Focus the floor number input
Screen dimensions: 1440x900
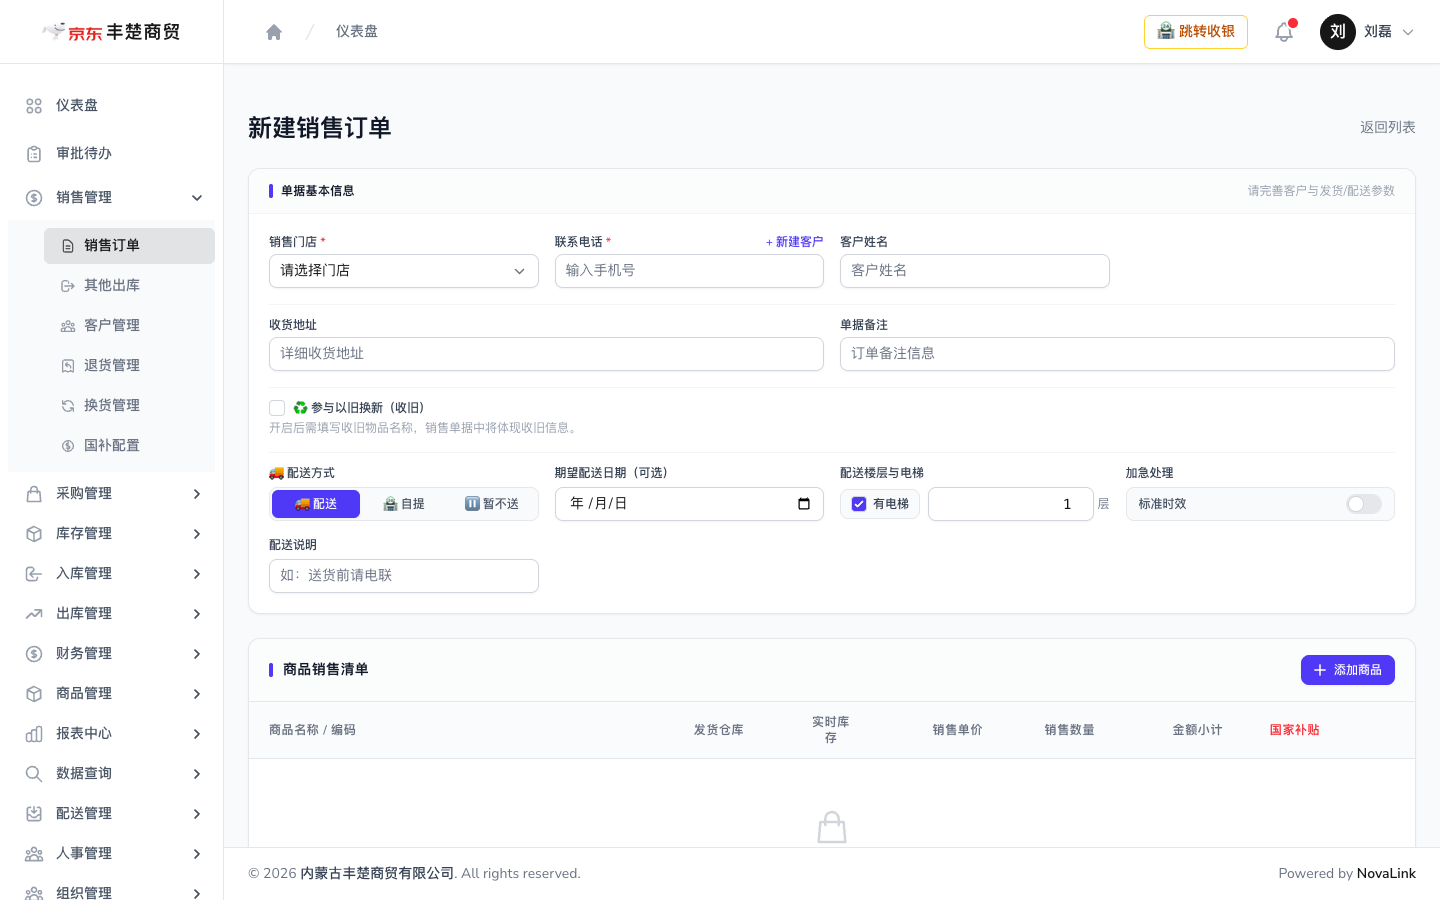(x=1011, y=504)
